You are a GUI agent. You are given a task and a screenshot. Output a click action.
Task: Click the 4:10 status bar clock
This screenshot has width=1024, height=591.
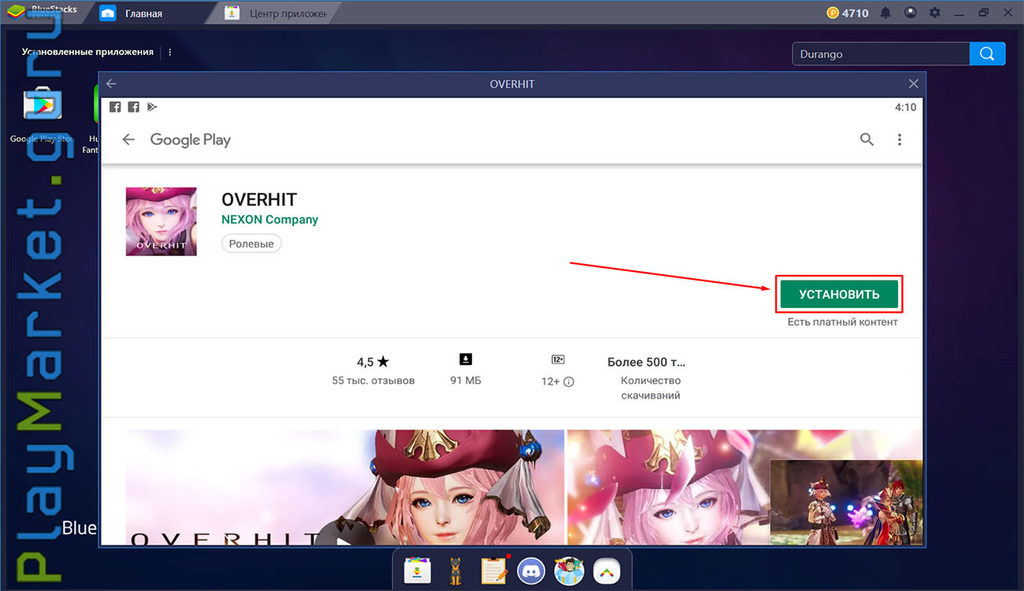pyautogui.click(x=905, y=107)
